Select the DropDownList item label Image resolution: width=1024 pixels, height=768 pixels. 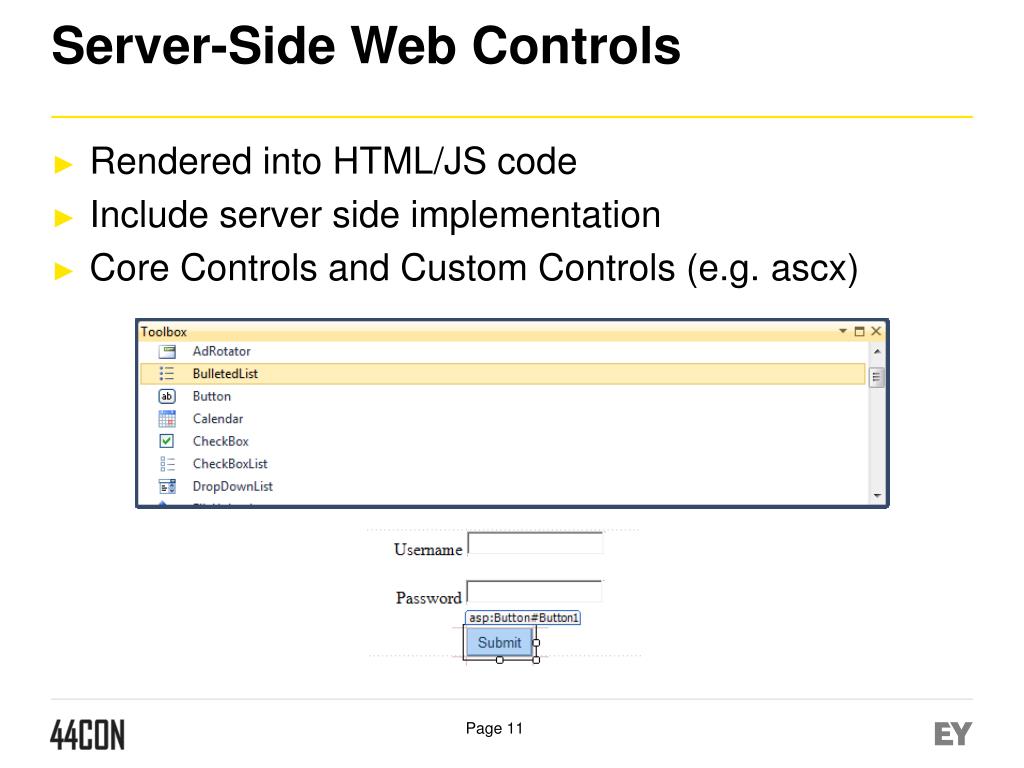pos(232,487)
